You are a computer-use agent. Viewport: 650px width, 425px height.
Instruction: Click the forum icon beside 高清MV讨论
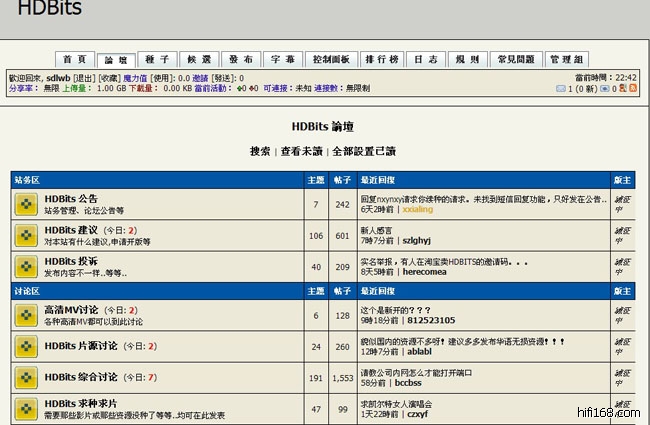click(26, 315)
